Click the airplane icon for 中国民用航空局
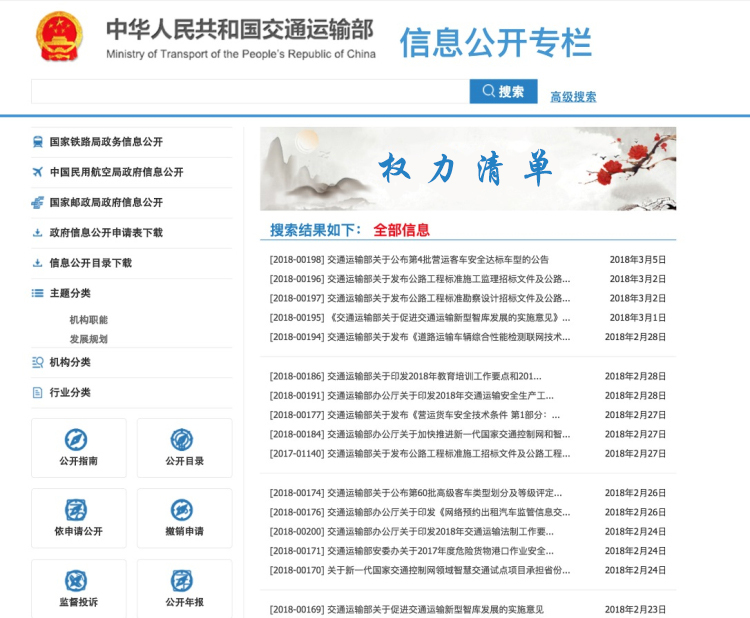 coord(37,172)
